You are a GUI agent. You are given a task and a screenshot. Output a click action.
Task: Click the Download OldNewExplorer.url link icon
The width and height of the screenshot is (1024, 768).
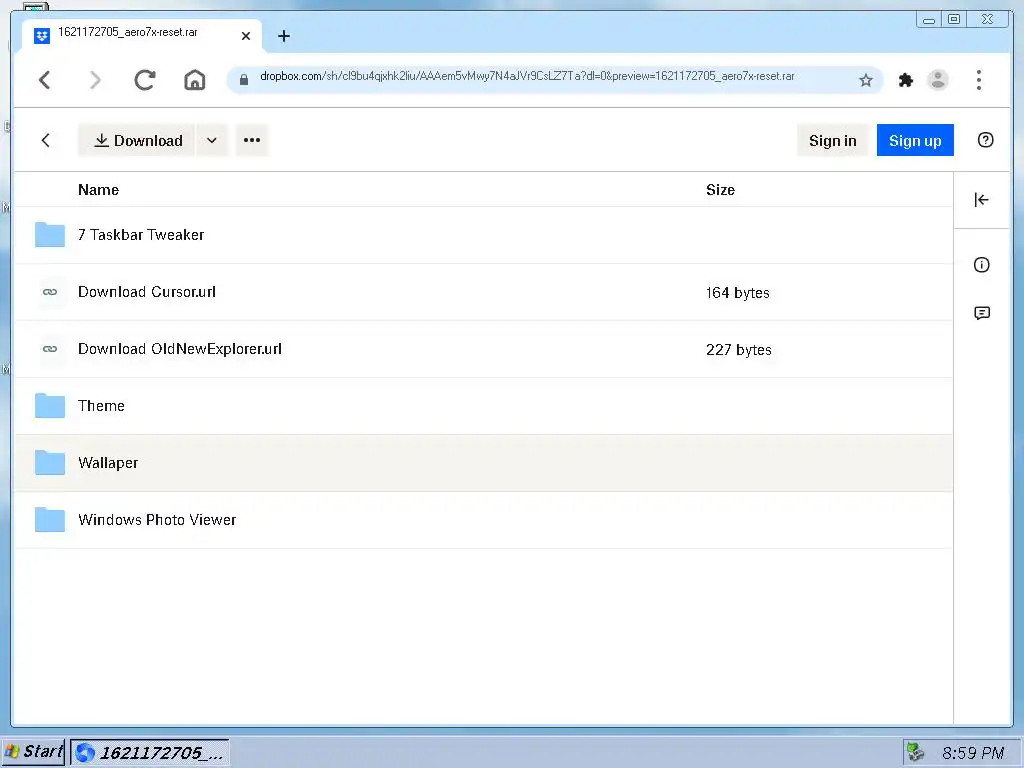(x=50, y=349)
